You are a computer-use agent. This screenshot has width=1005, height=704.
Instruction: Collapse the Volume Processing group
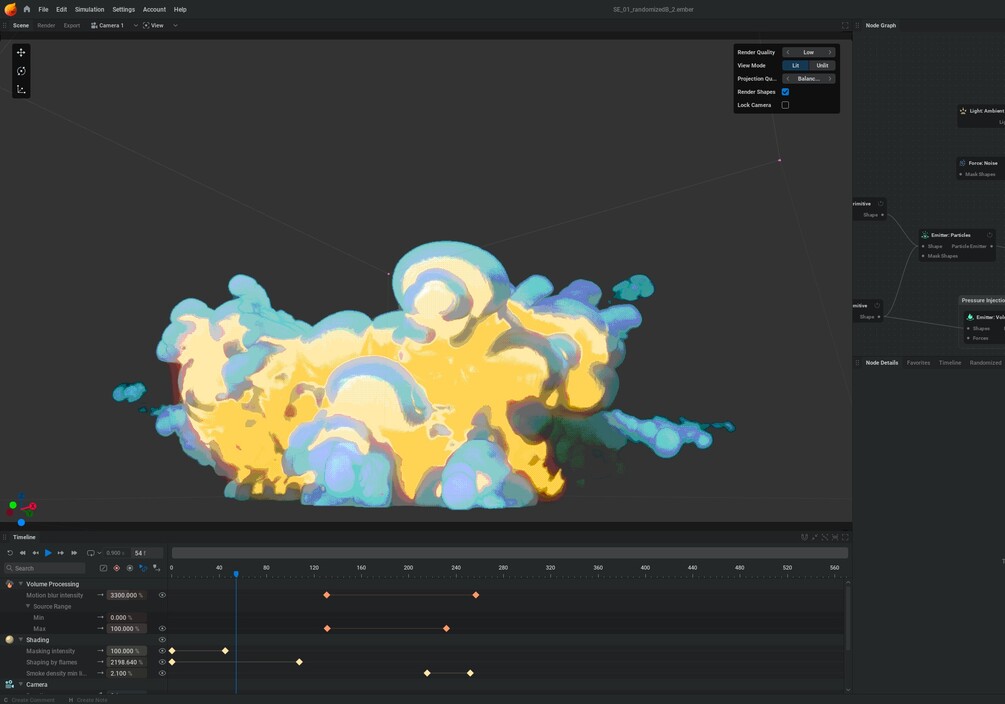tap(21, 584)
